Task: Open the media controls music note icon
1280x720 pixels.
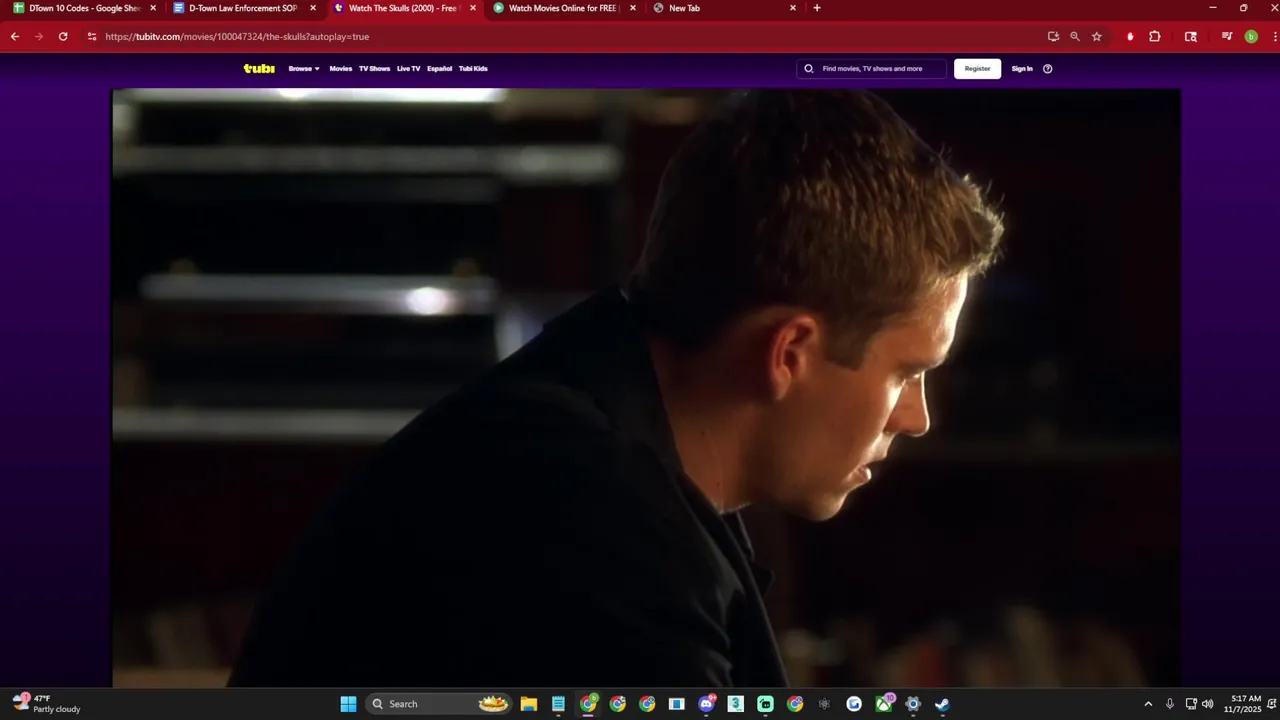Action: coord(1227,36)
